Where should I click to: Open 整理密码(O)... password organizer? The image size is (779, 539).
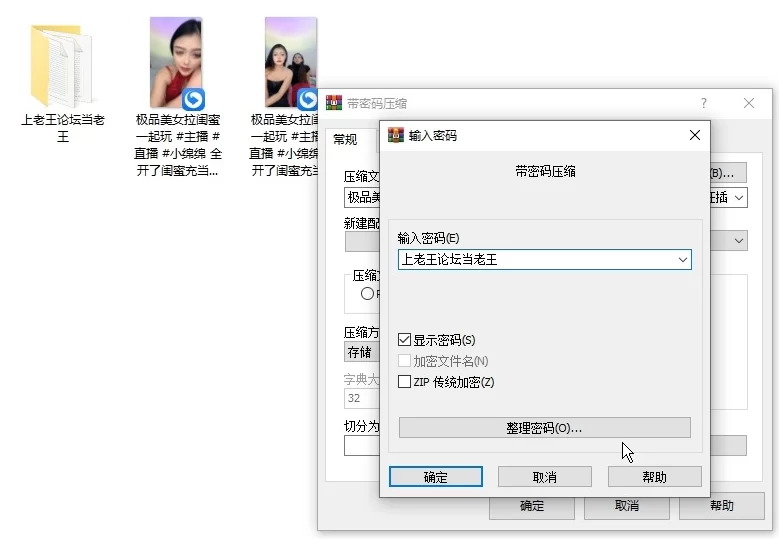[544, 428]
